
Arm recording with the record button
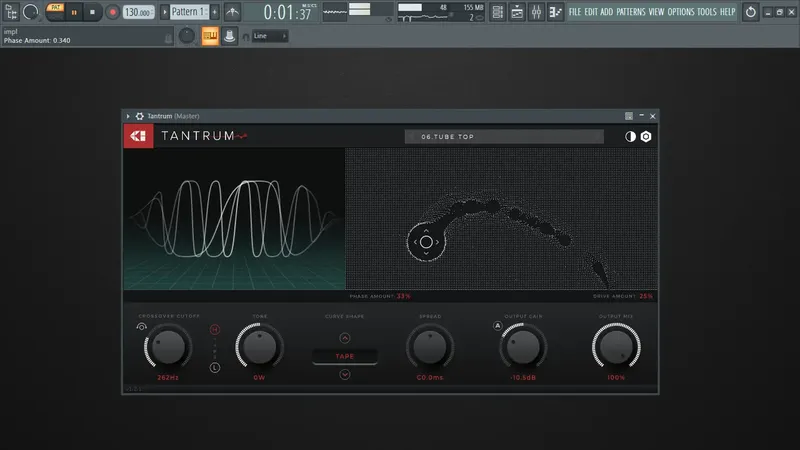[113, 12]
